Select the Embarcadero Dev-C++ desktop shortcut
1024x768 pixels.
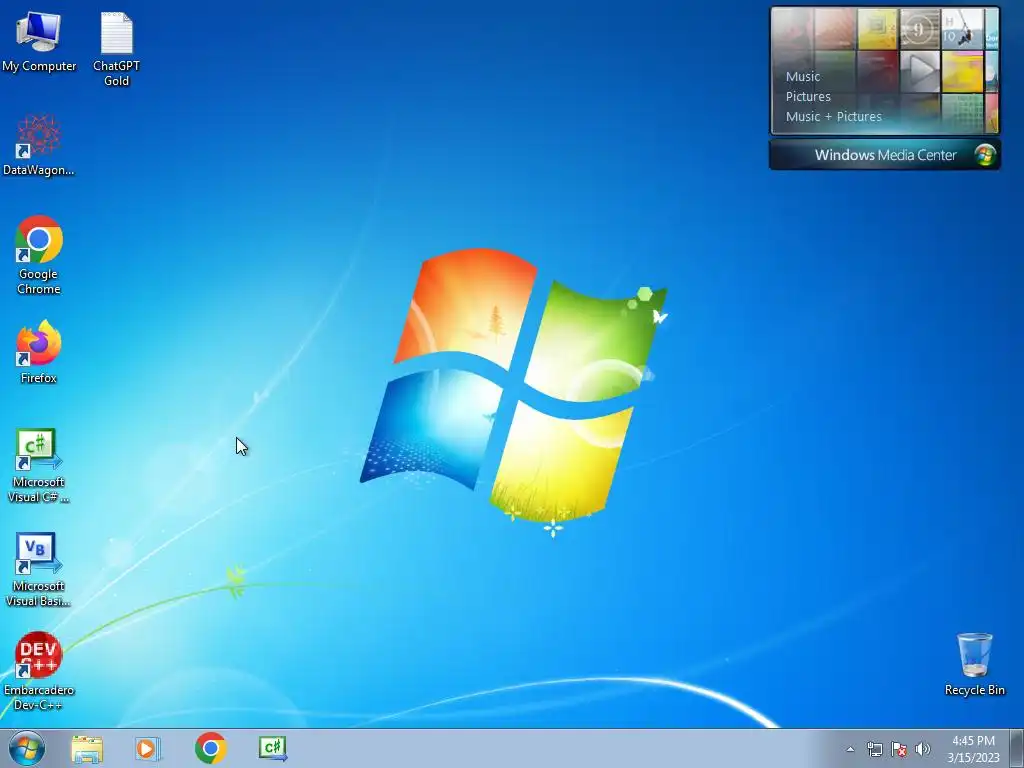(x=39, y=671)
